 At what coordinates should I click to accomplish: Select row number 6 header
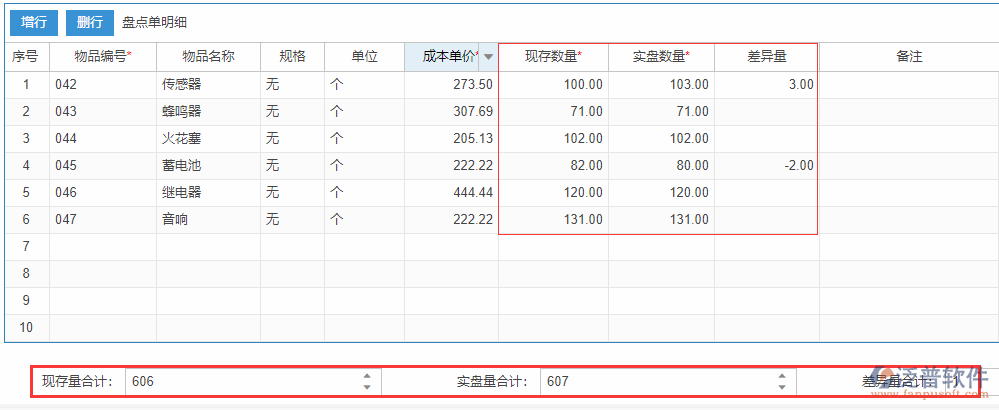tap(27, 220)
